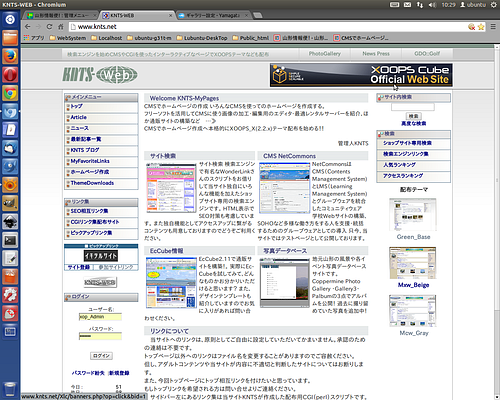This screenshot has width=500, height=400.
Task: Reload the current page
Action: coord(49,27)
